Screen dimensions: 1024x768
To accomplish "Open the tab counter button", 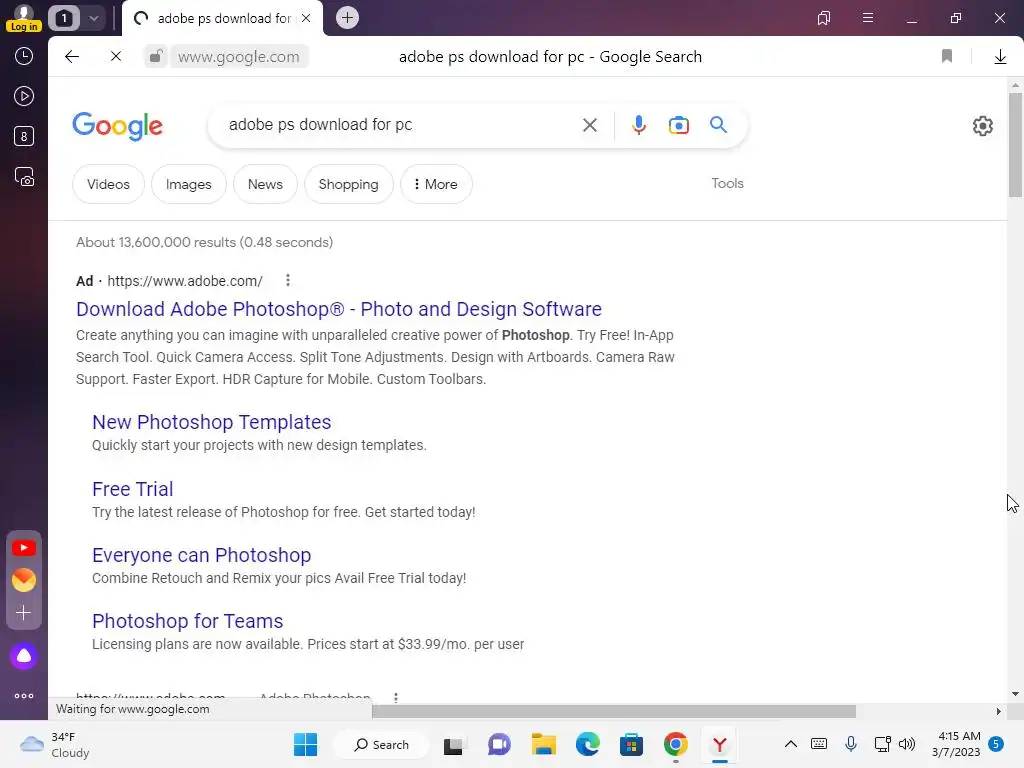I will coord(64,18).
